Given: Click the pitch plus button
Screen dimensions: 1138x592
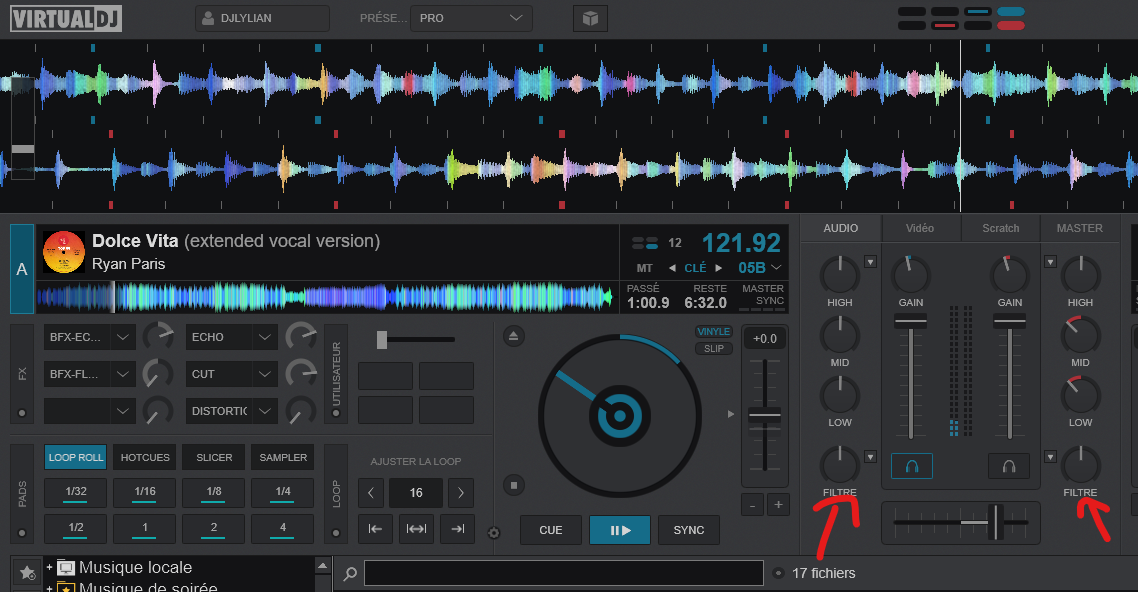Looking at the screenshot, I should pos(778,505).
